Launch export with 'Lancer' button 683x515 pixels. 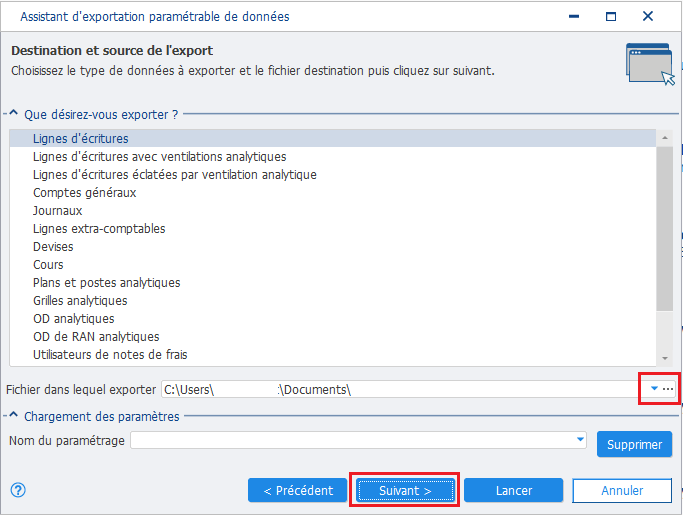(514, 491)
